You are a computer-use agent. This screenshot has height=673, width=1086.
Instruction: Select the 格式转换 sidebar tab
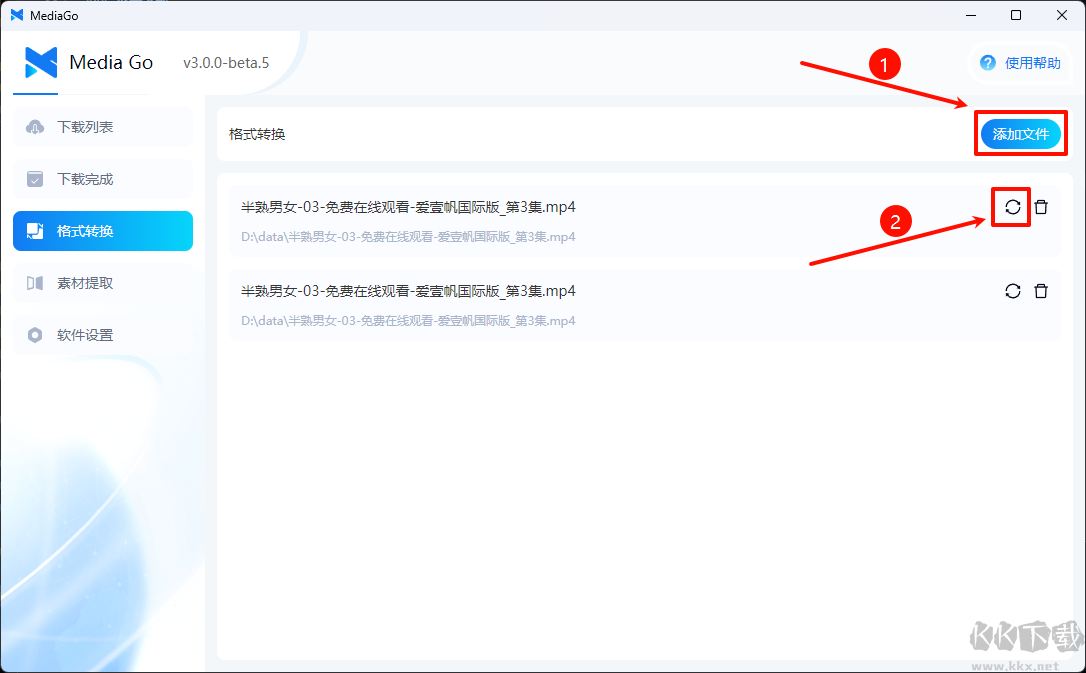click(103, 231)
